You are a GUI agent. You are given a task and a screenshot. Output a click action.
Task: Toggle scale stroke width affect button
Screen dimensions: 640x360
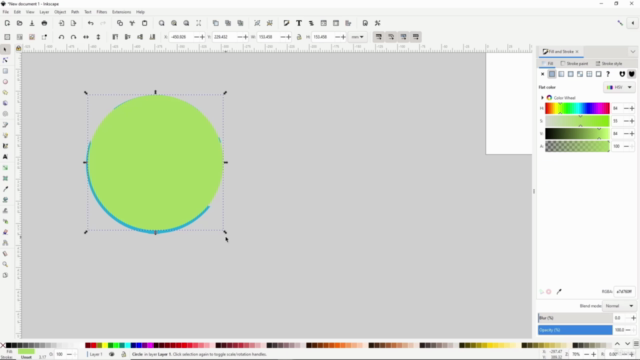pos(378,37)
